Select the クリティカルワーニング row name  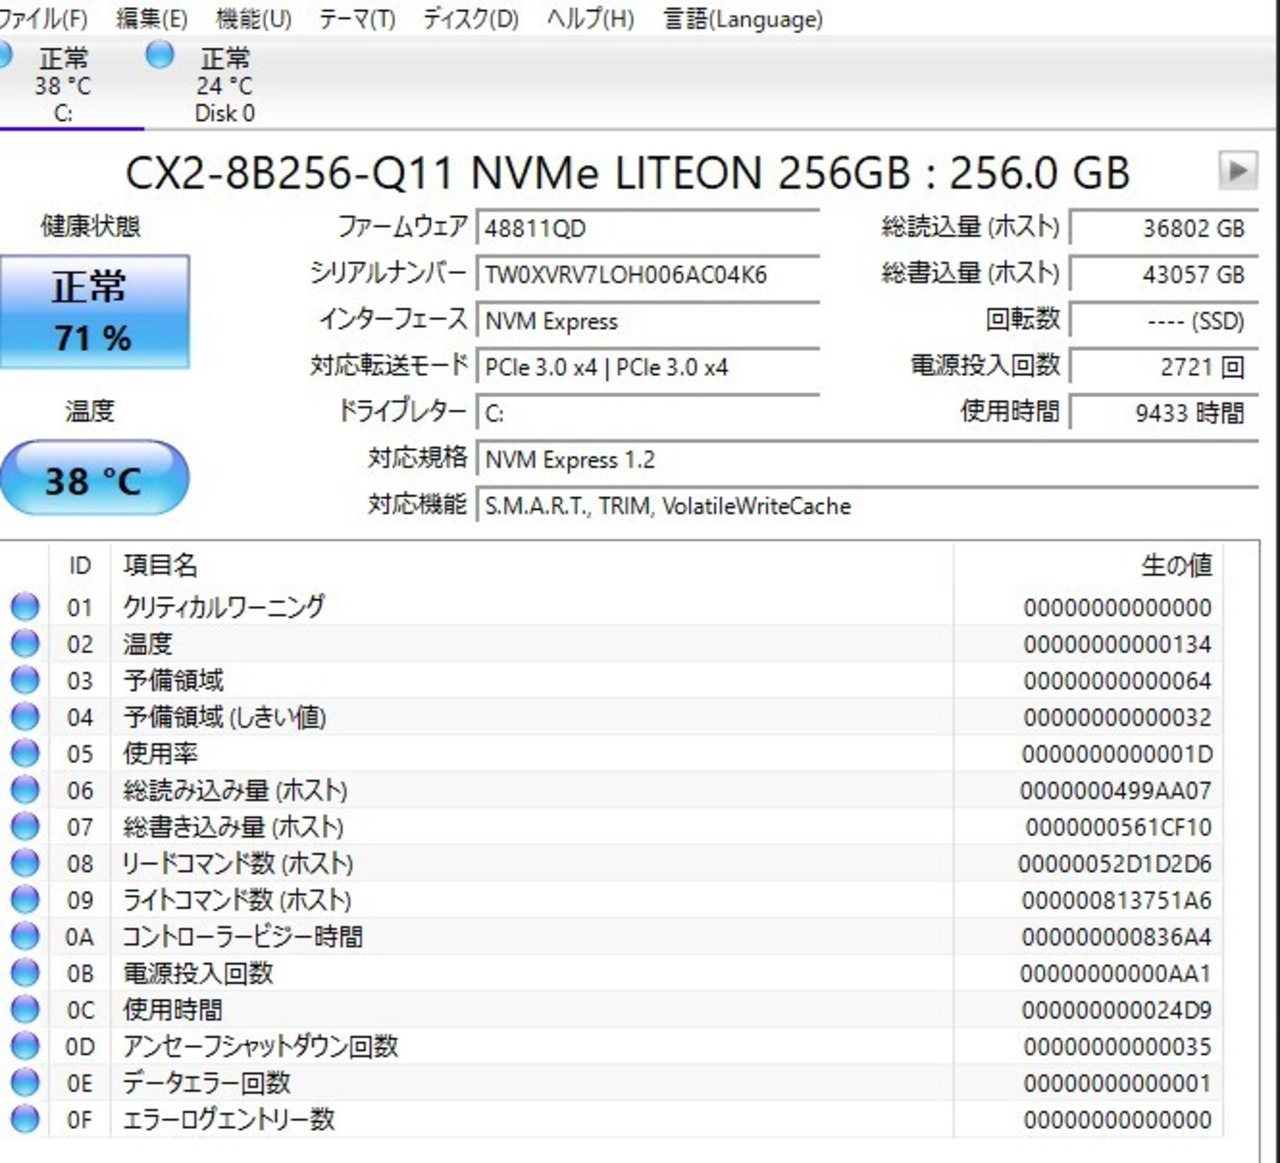pyautogui.click(x=224, y=607)
